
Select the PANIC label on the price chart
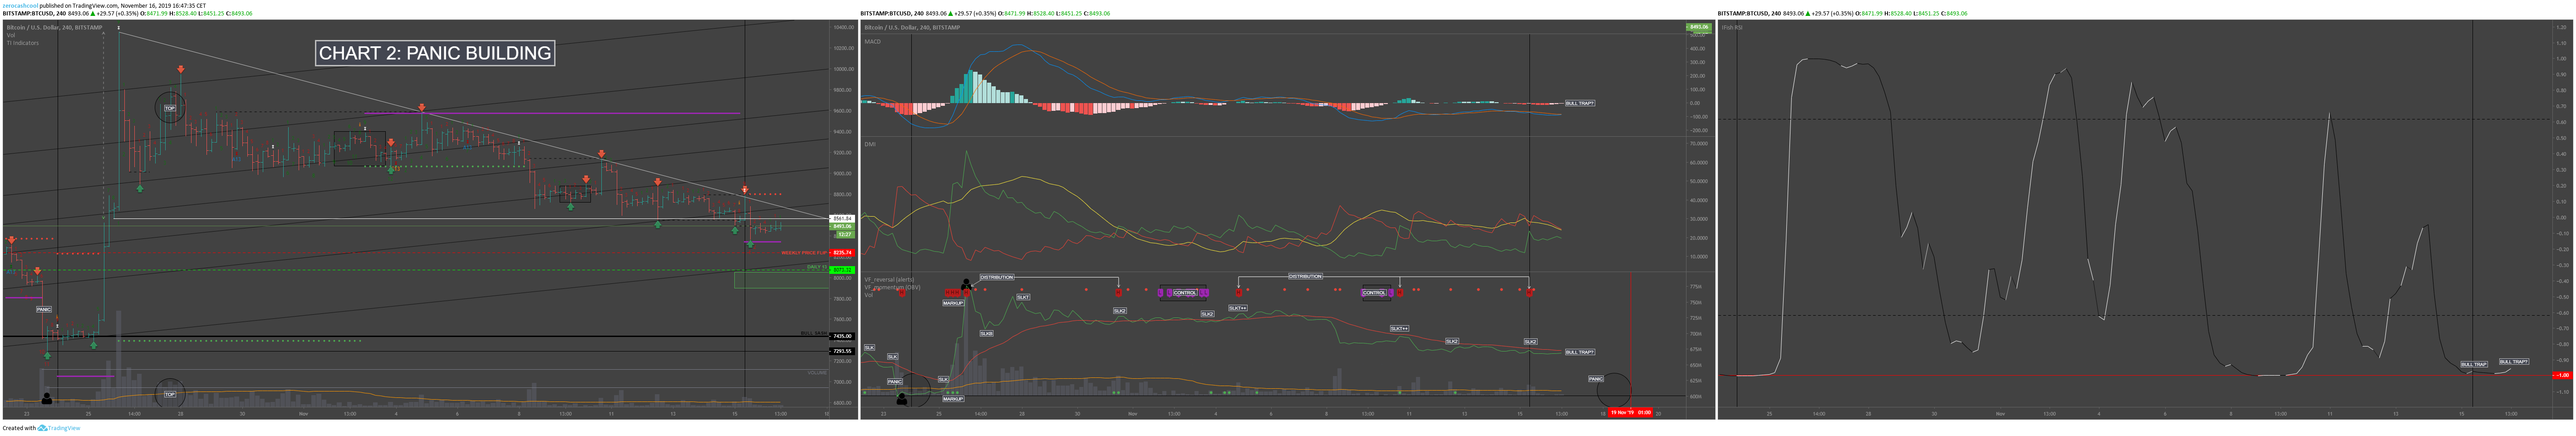[x=44, y=310]
